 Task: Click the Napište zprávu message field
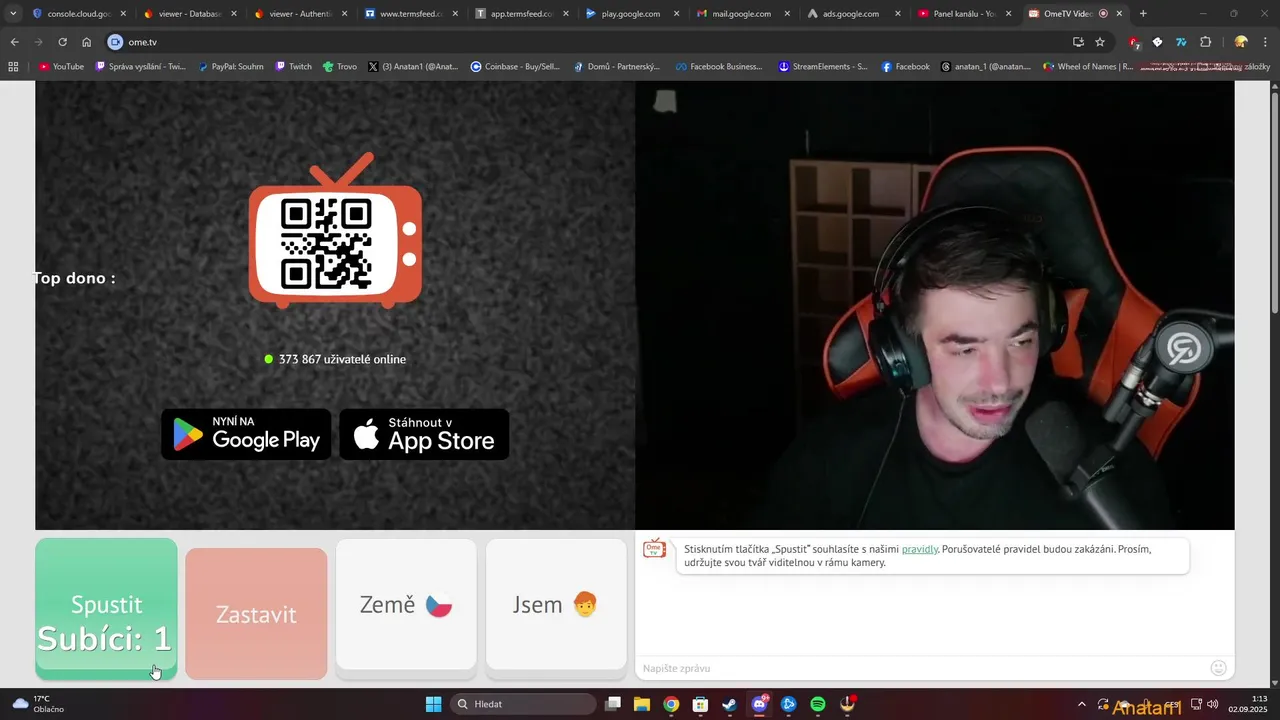click(920, 668)
